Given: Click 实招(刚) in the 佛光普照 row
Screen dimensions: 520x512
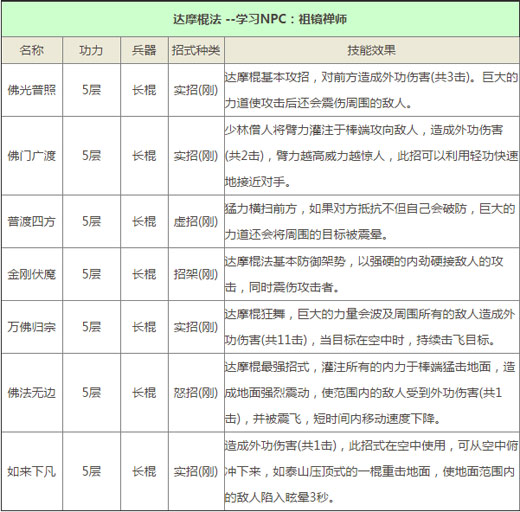Looking at the screenshot, I should tap(196, 90).
